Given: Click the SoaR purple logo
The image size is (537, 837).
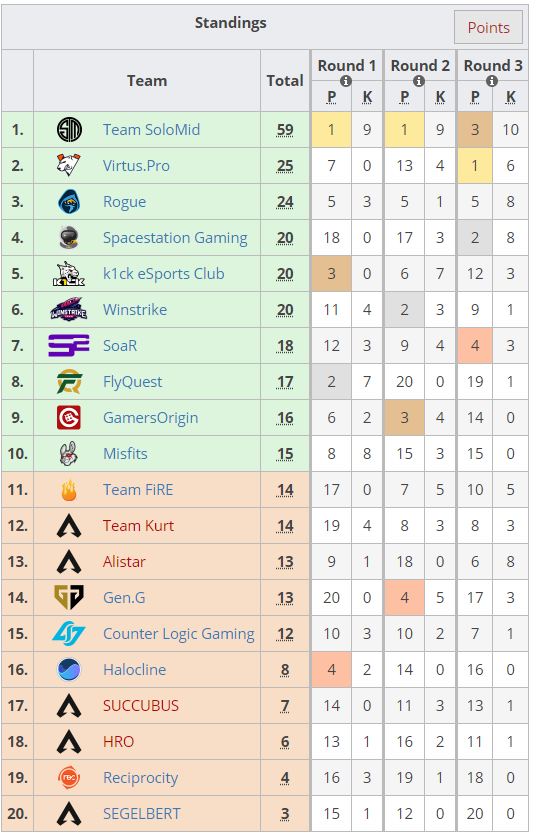Looking at the screenshot, I should (69, 346).
